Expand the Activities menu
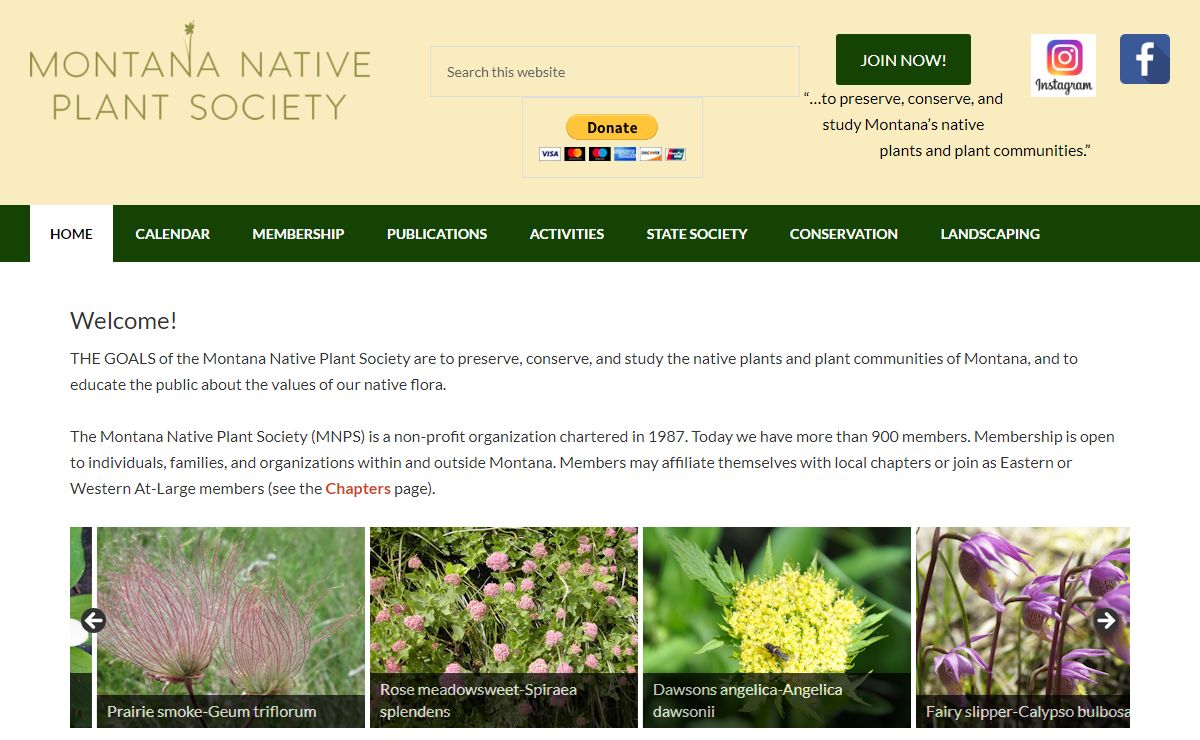 click(566, 234)
